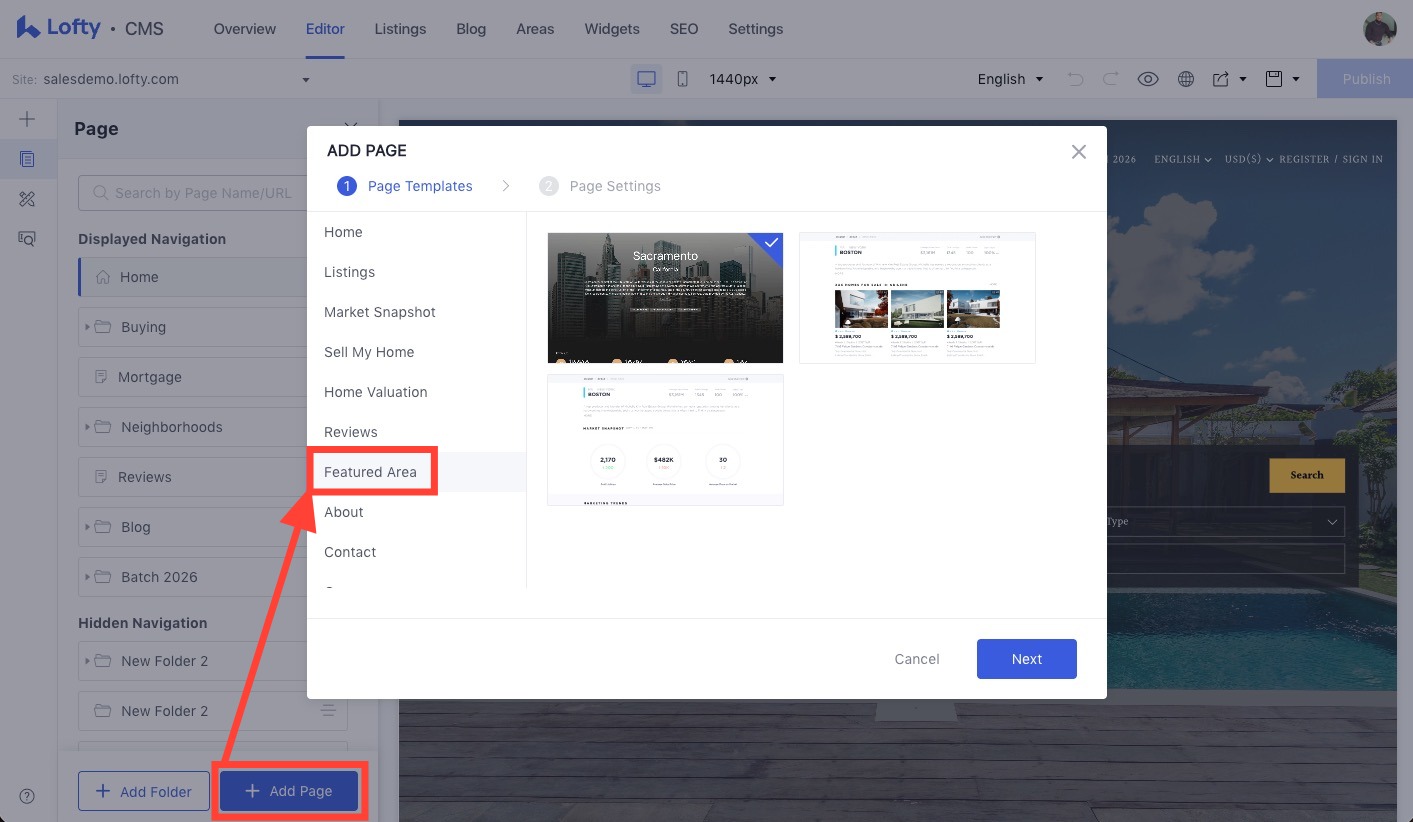Select Featured Area page template category
The image size is (1413, 822).
[x=371, y=471]
